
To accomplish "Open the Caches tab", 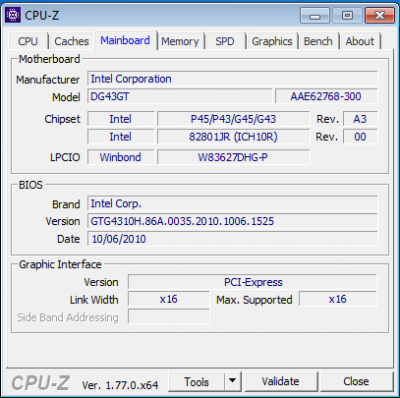I will 72,41.
